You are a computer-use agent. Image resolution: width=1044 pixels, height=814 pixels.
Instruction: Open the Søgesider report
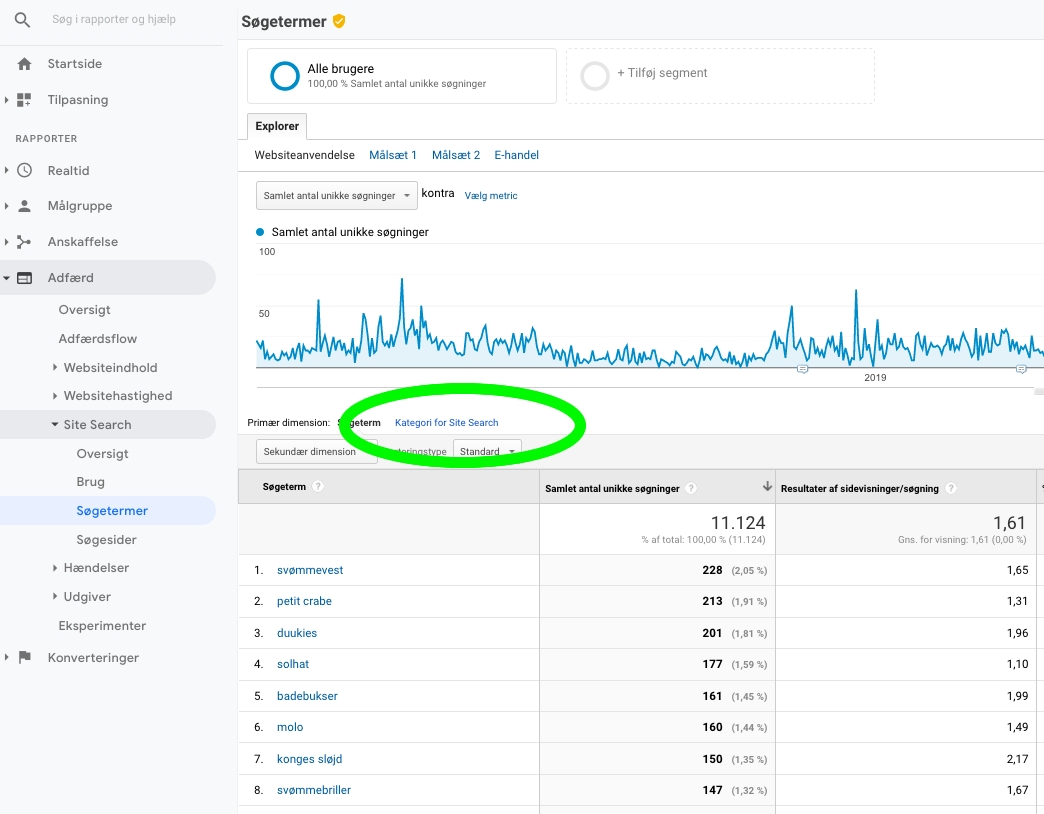coord(107,540)
